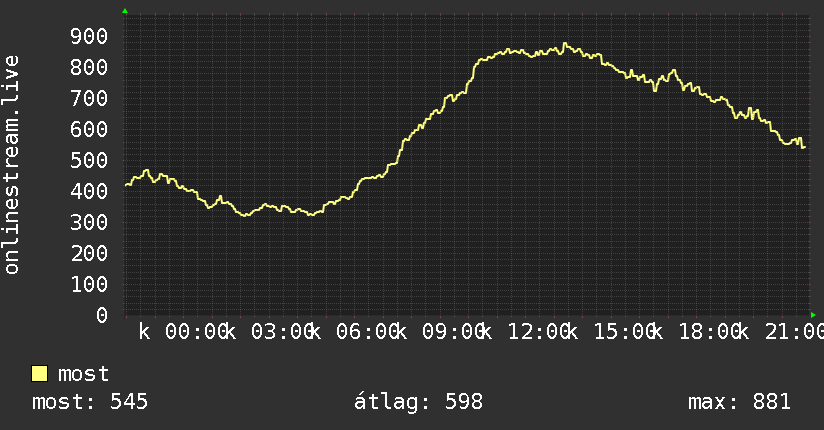Click the 'most: 545' current value
The width and height of the screenshot is (824, 430).
(x=90, y=402)
